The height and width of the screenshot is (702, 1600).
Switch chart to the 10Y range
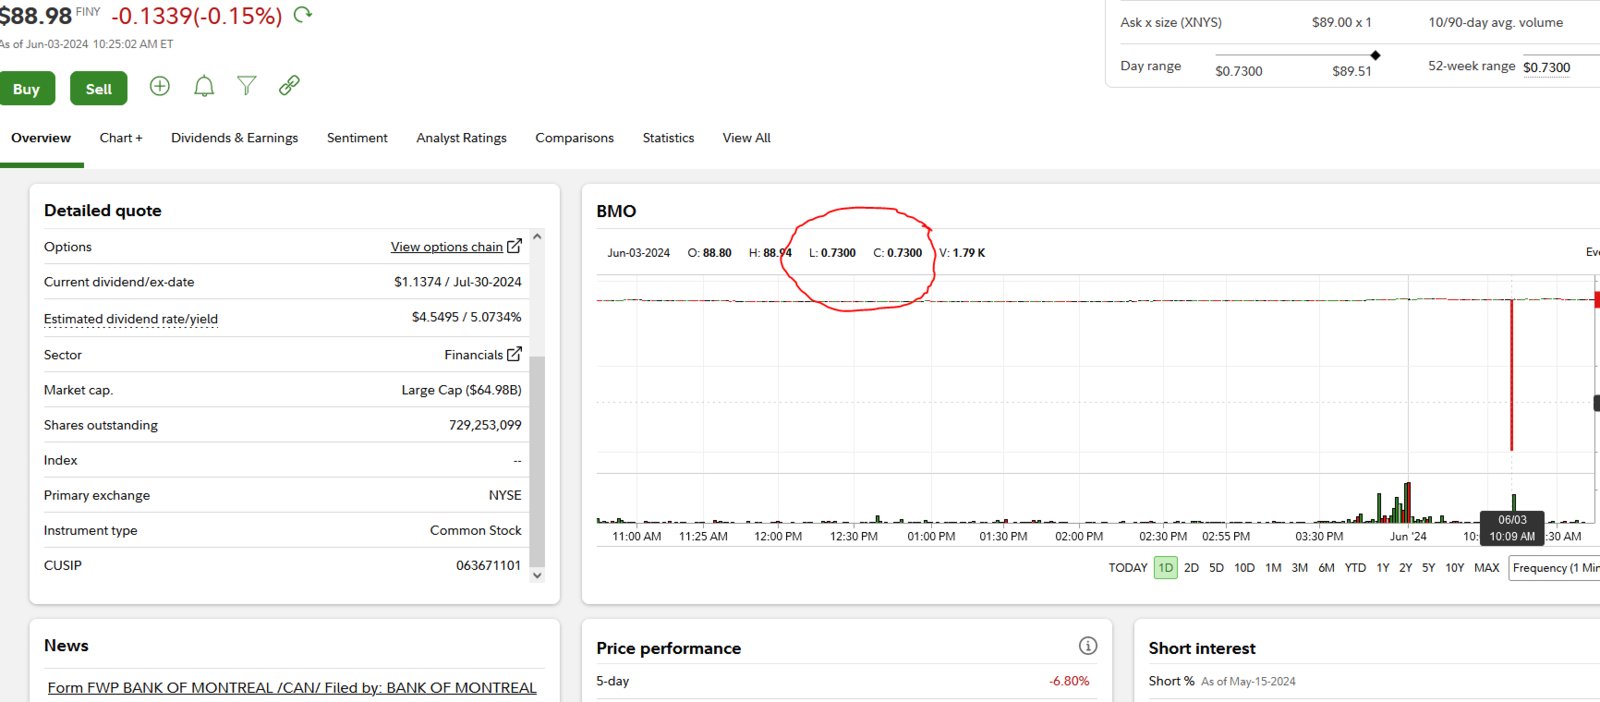1455,568
